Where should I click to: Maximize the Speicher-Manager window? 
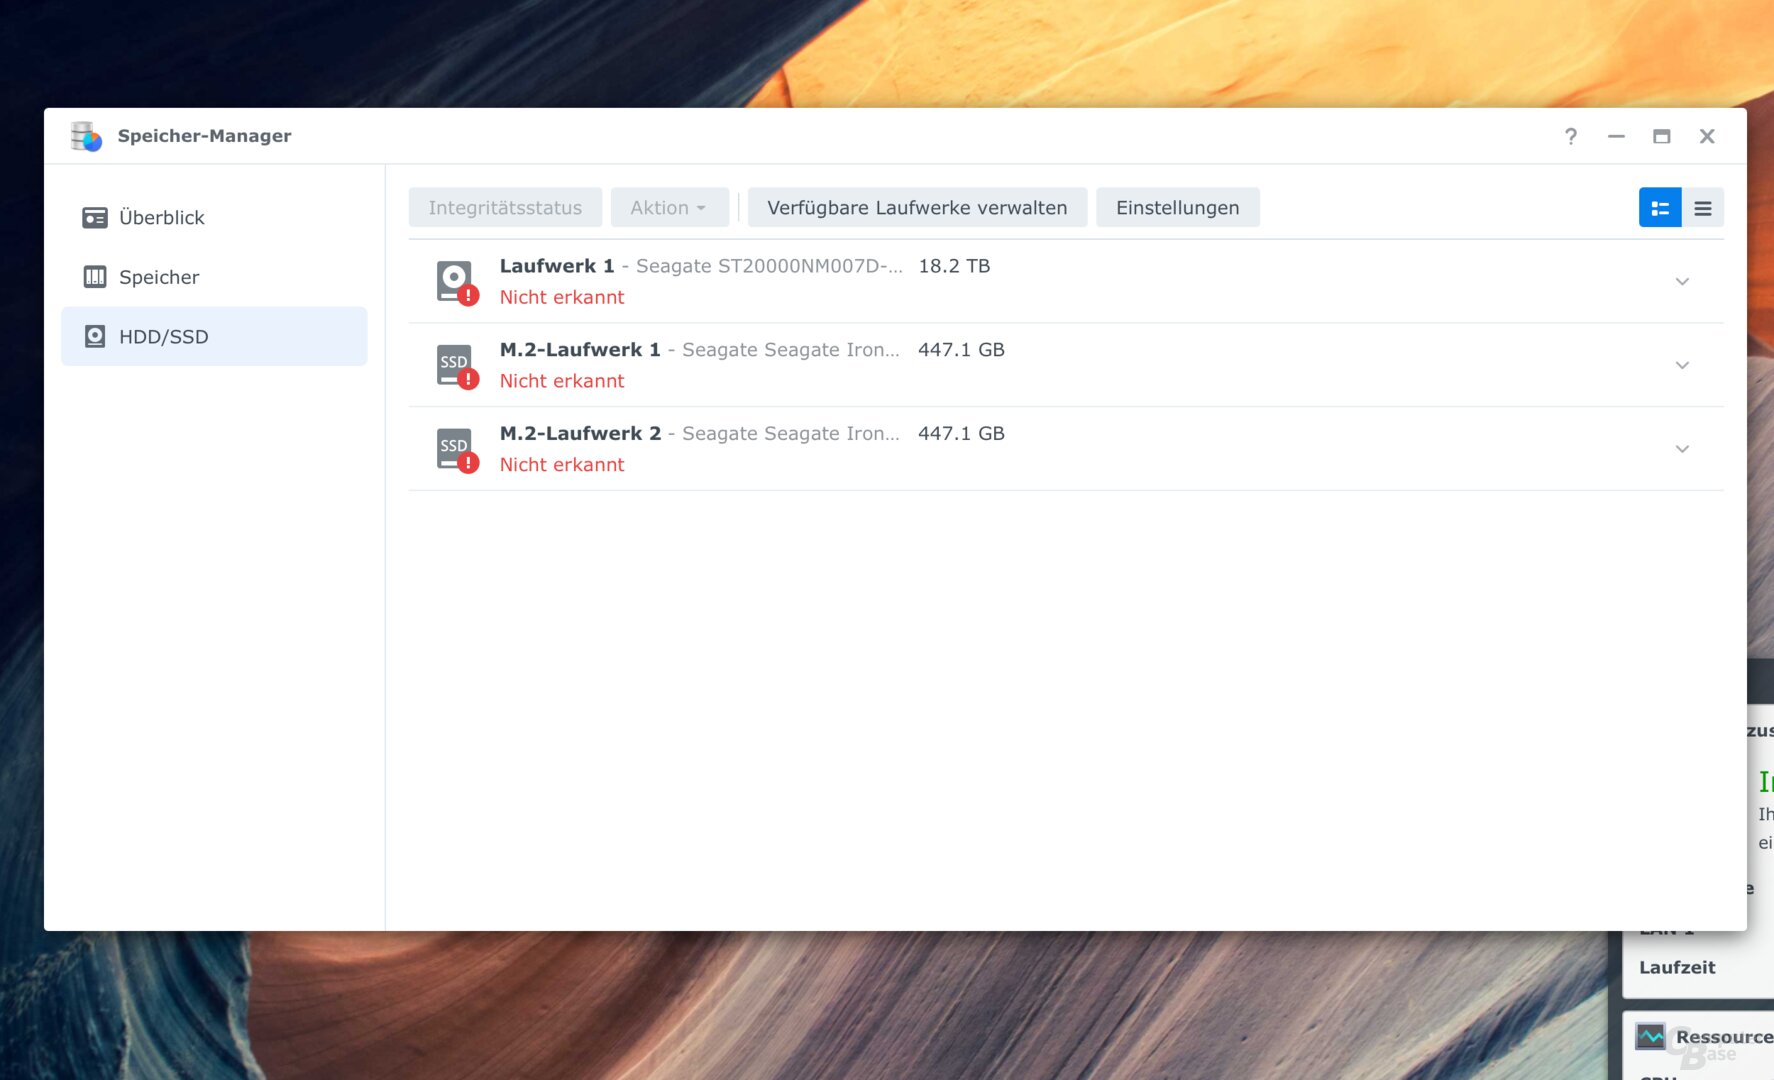point(1662,136)
